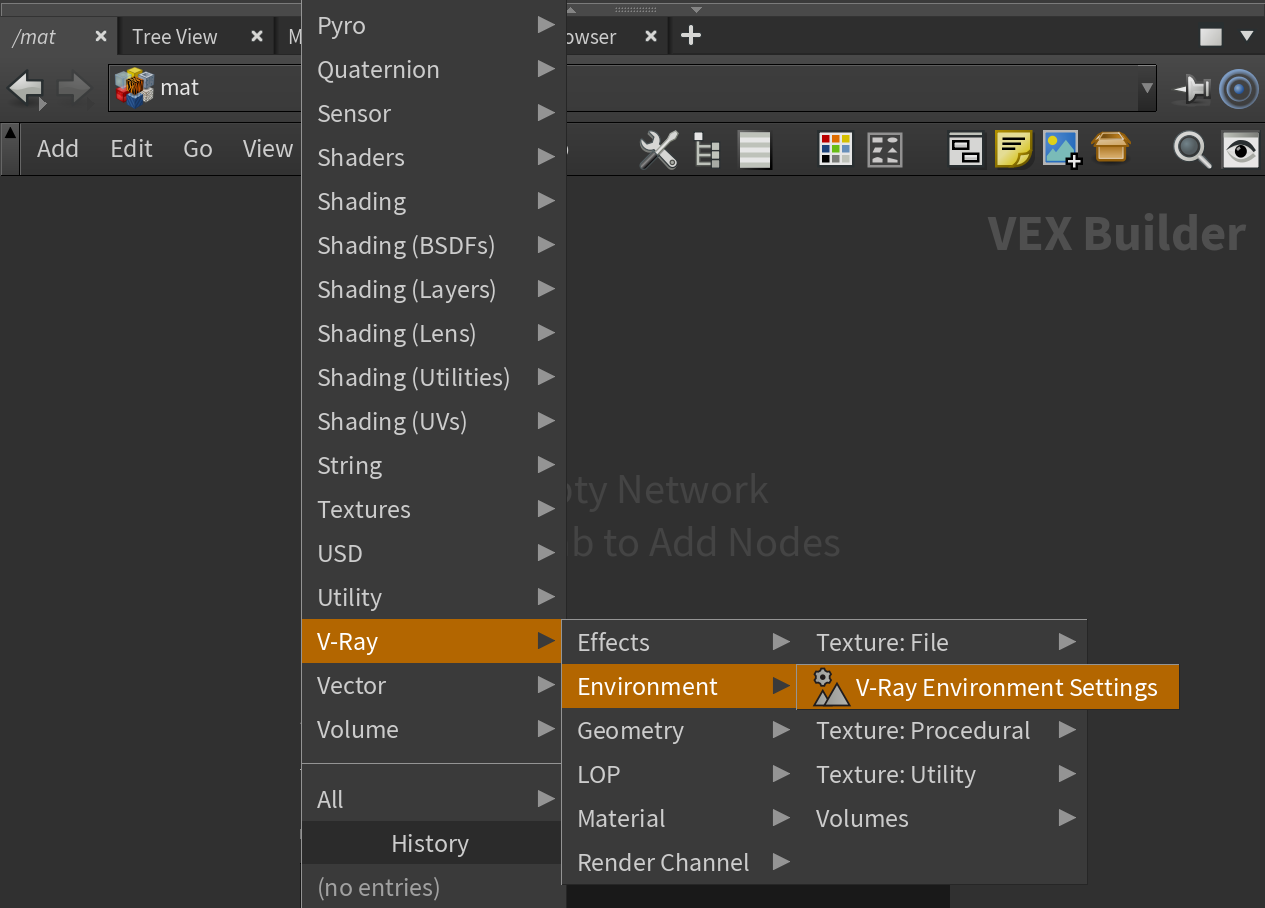Open Texture: Utility submenu

tap(942, 774)
